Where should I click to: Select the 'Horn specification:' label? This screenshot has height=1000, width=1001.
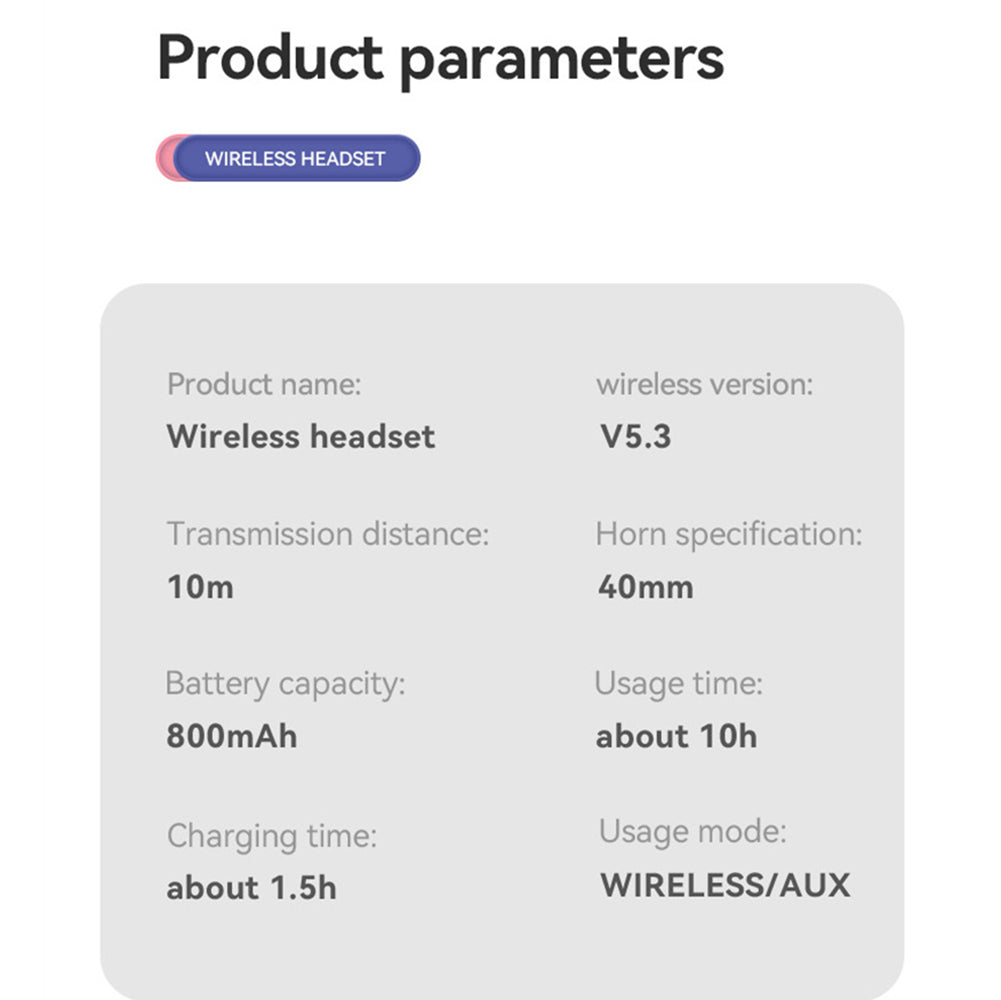pos(728,534)
